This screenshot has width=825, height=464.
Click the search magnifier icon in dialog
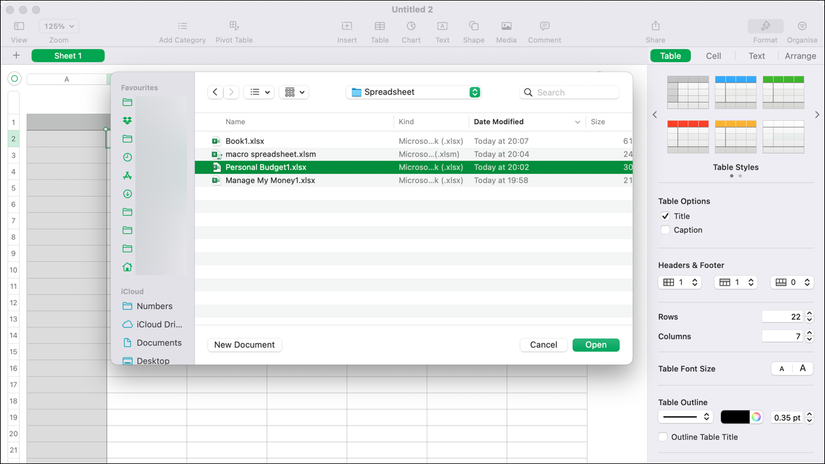click(x=528, y=93)
